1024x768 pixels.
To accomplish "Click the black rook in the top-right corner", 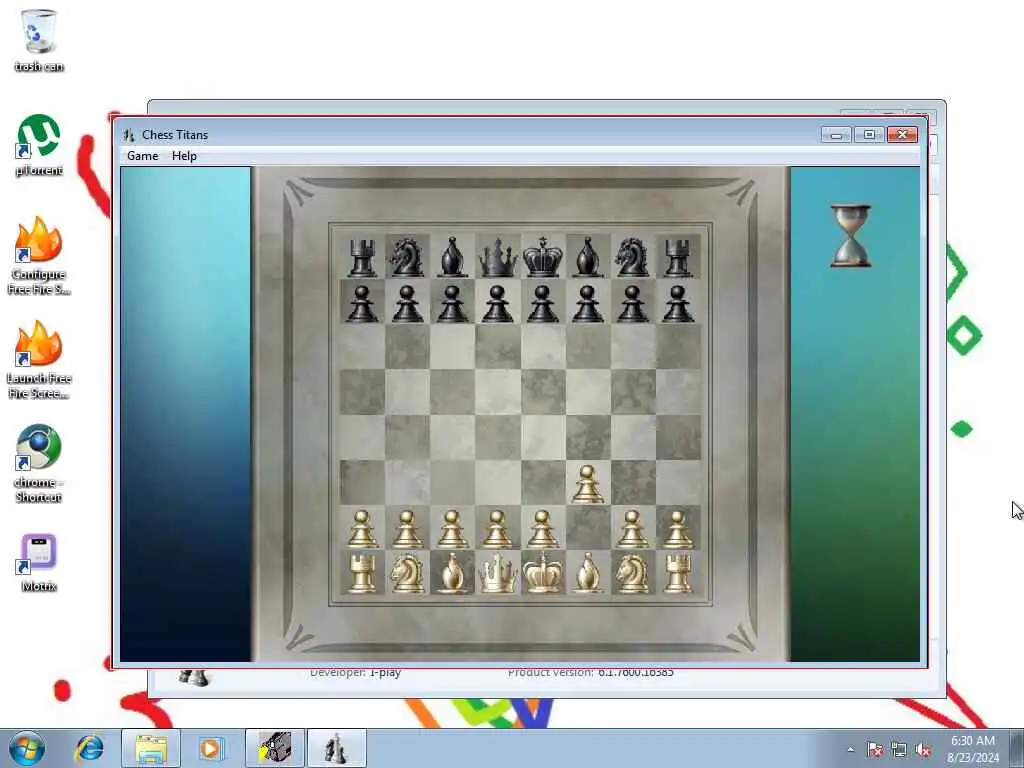I will click(678, 258).
